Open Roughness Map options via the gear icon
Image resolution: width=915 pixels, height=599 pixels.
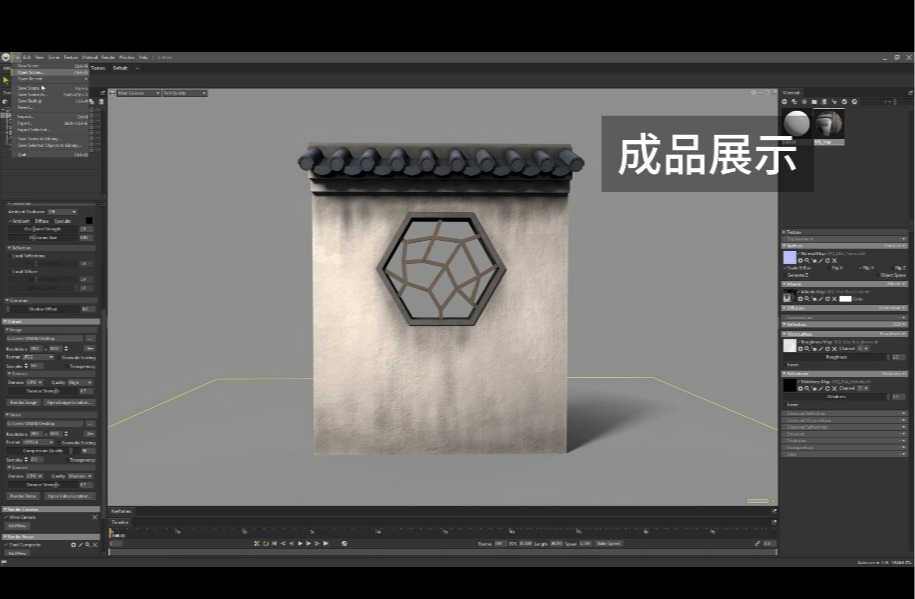[x=800, y=349]
